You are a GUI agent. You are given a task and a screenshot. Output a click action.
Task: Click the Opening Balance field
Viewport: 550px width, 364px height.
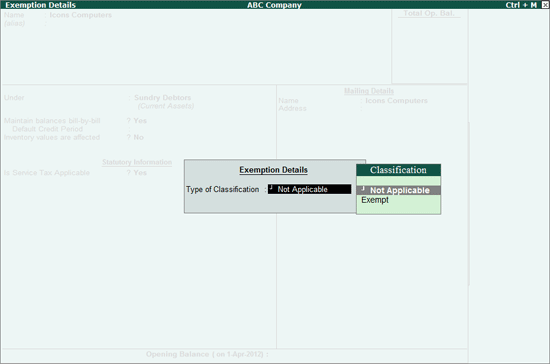(207, 354)
